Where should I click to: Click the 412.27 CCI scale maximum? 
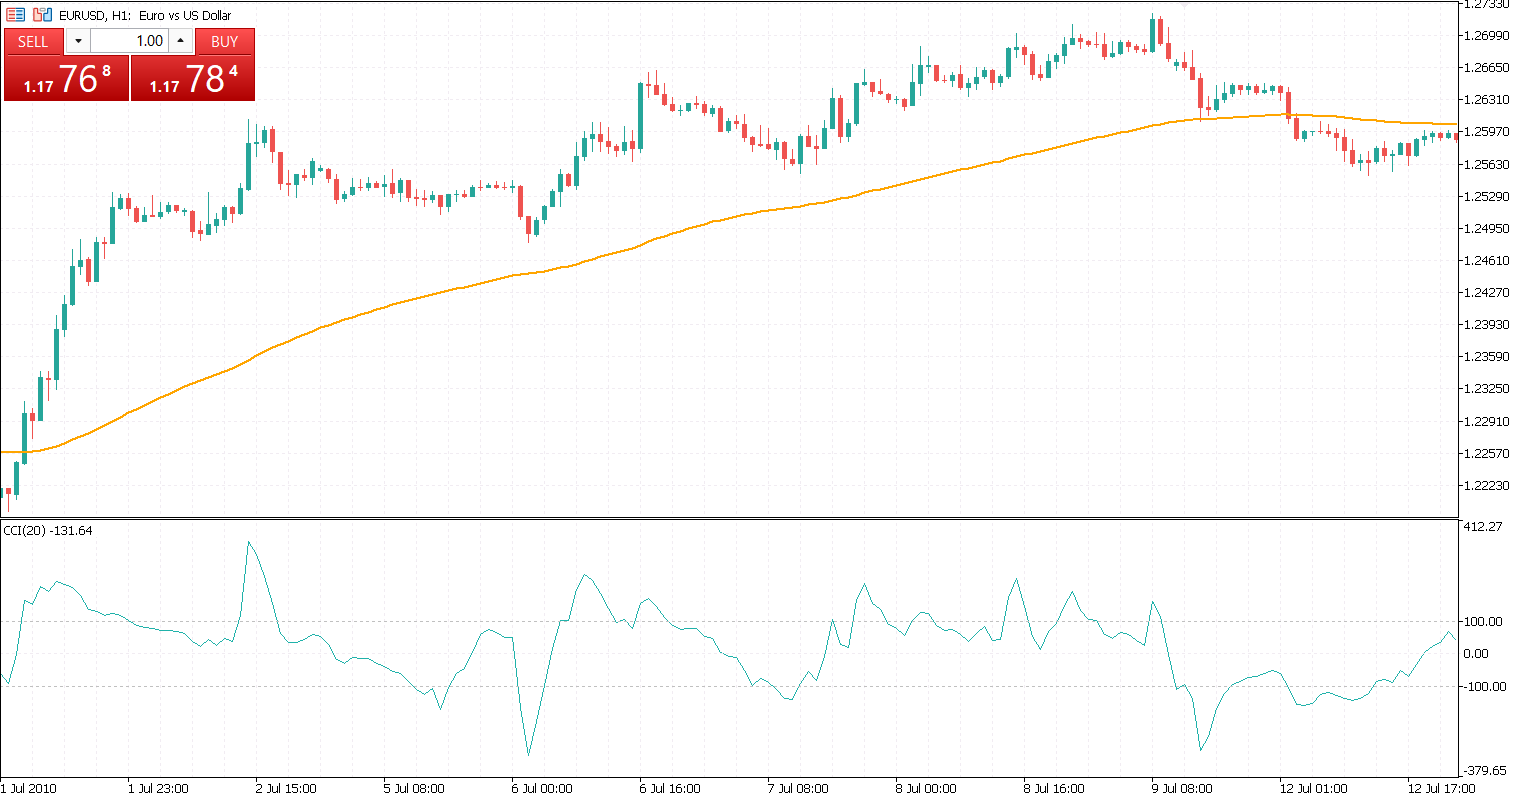click(1484, 526)
